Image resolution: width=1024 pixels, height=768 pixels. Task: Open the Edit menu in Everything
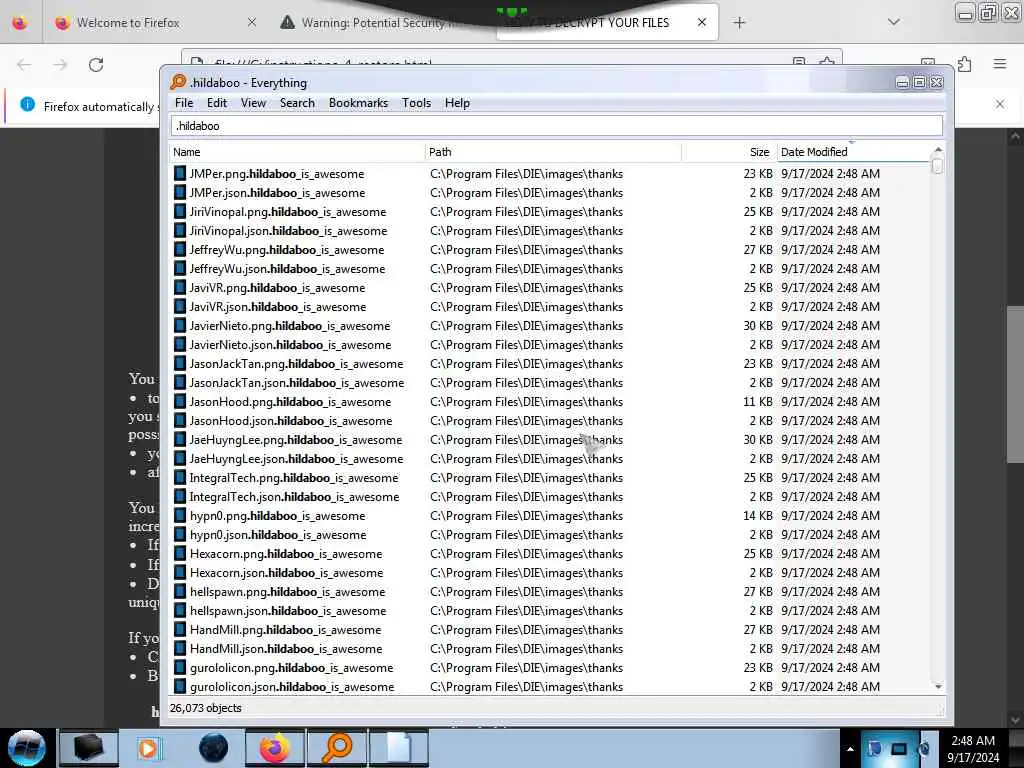pyautogui.click(x=217, y=103)
